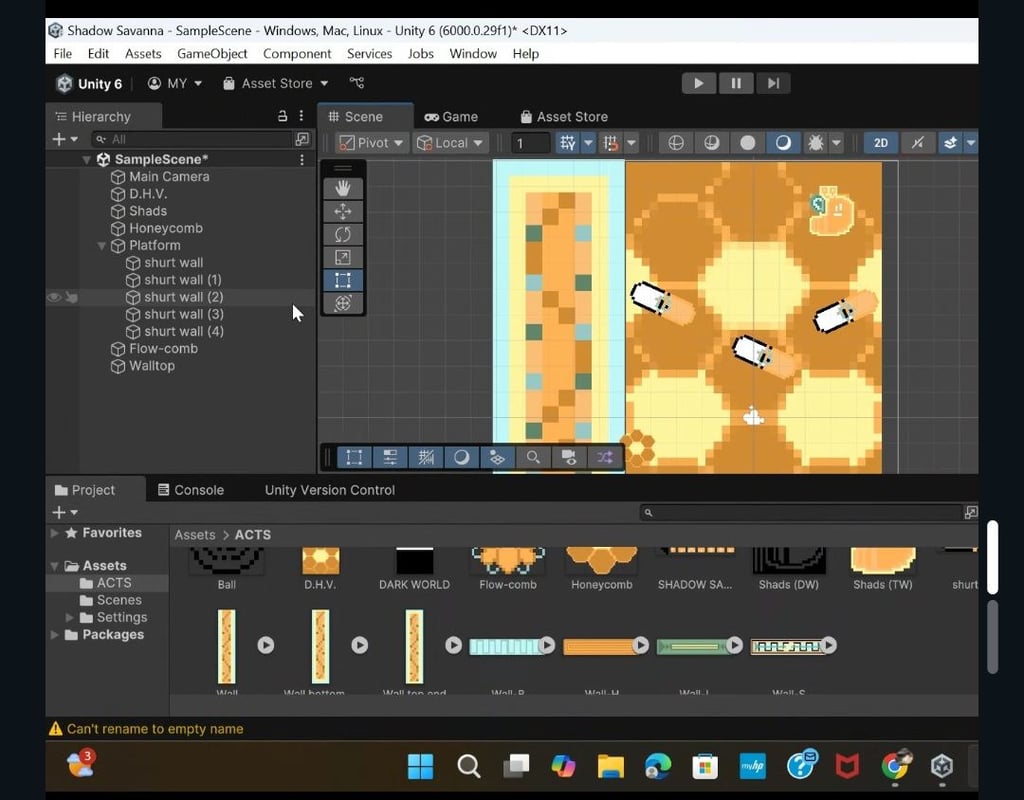Open the Local handle rotation dropdown
1024x800 pixels.
[x=450, y=143]
